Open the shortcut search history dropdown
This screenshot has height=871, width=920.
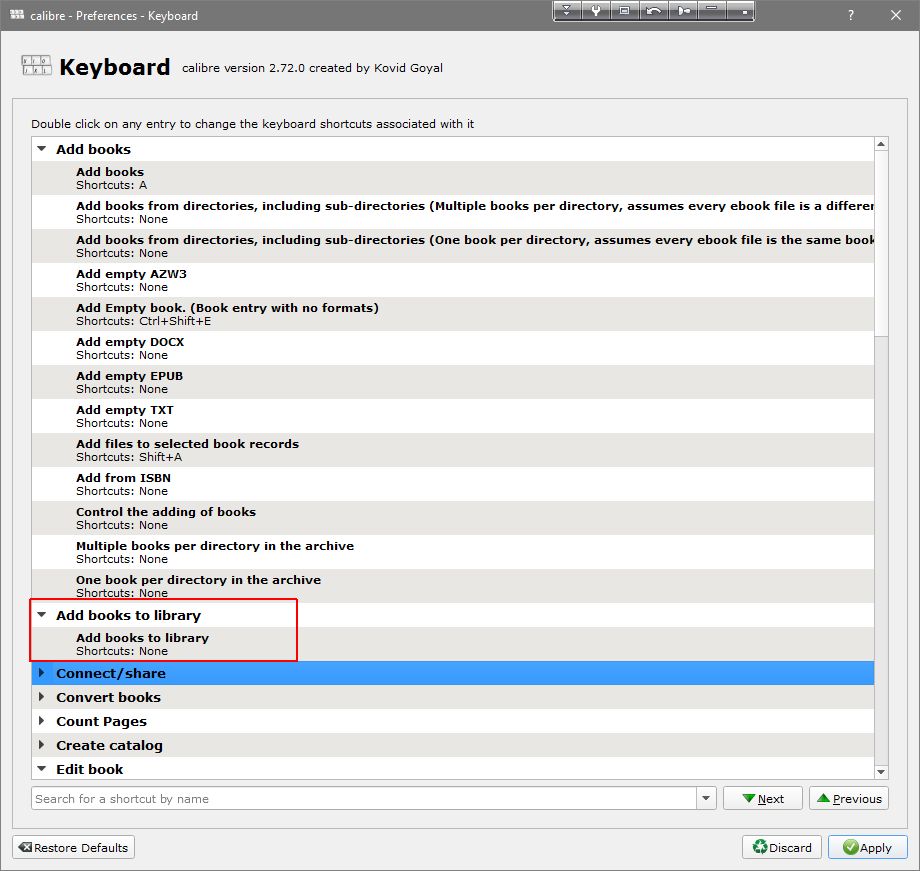(x=707, y=798)
